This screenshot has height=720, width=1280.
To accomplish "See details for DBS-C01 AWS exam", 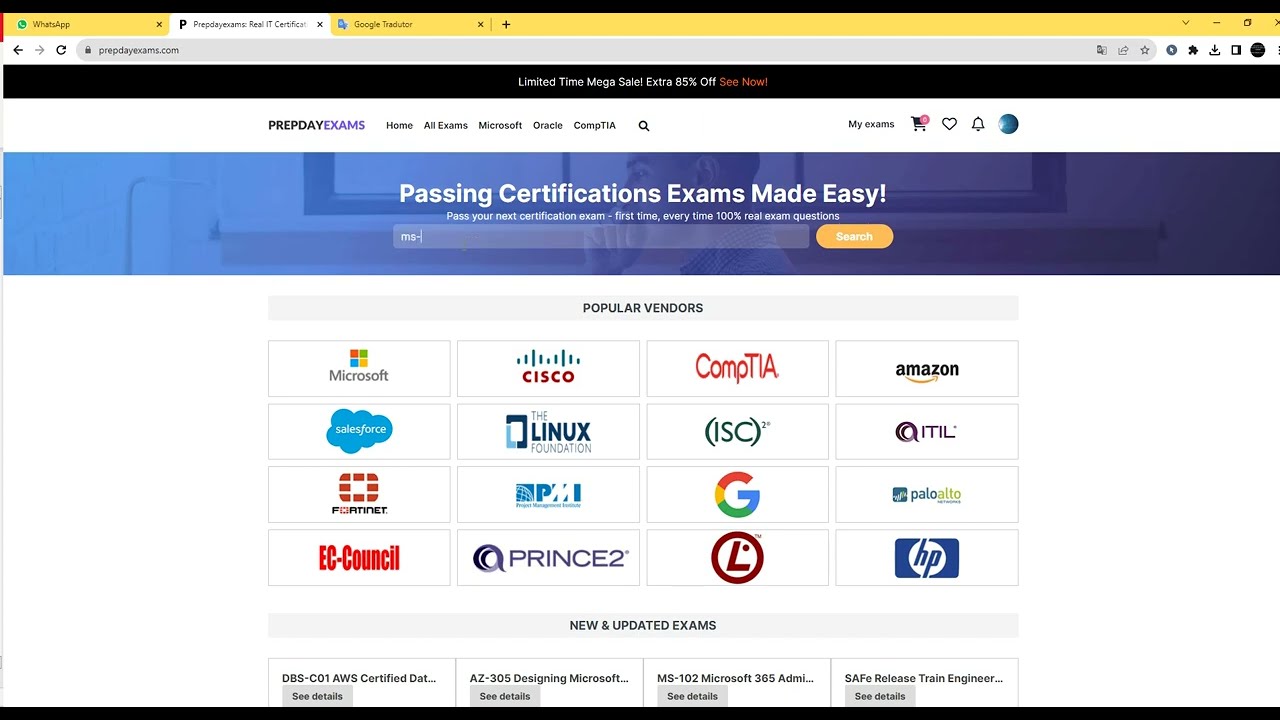I will [x=317, y=696].
